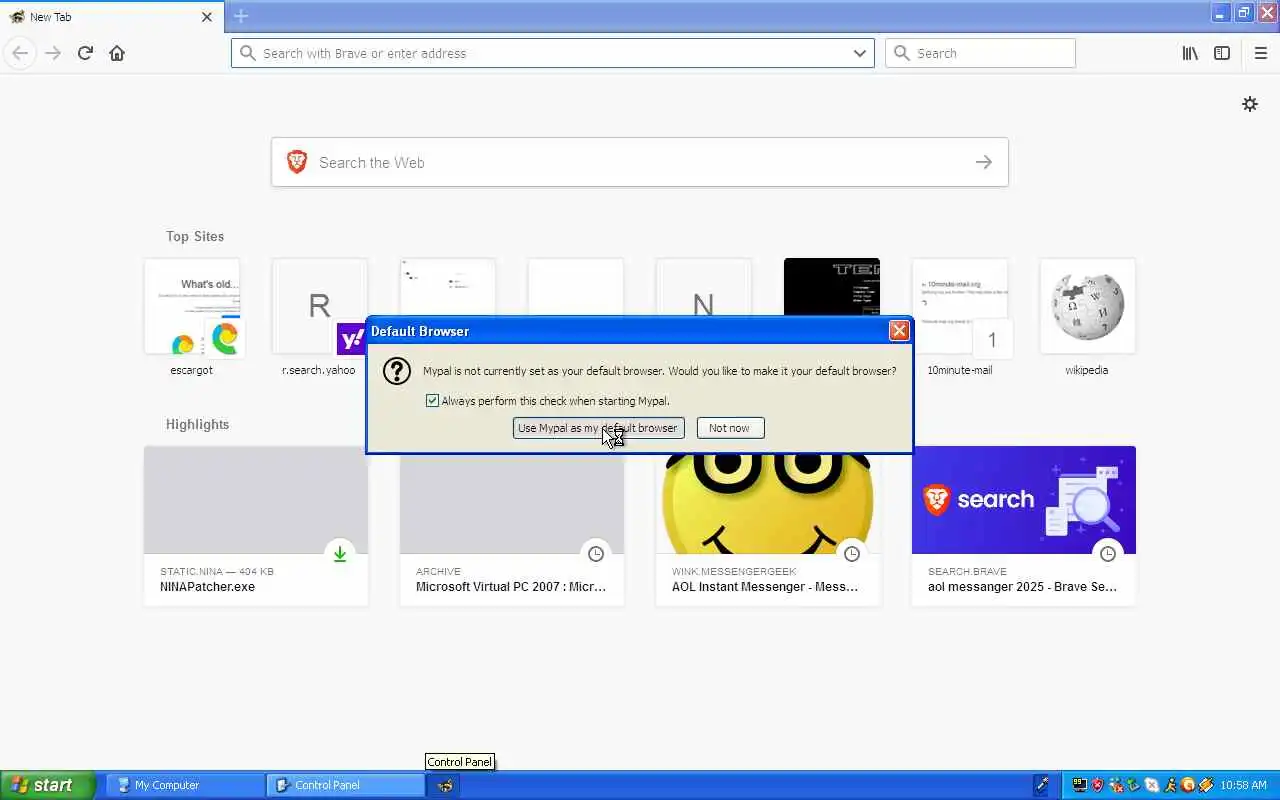This screenshot has width=1280, height=800.
Task: Open New Tab page settings gear
Action: point(1250,104)
